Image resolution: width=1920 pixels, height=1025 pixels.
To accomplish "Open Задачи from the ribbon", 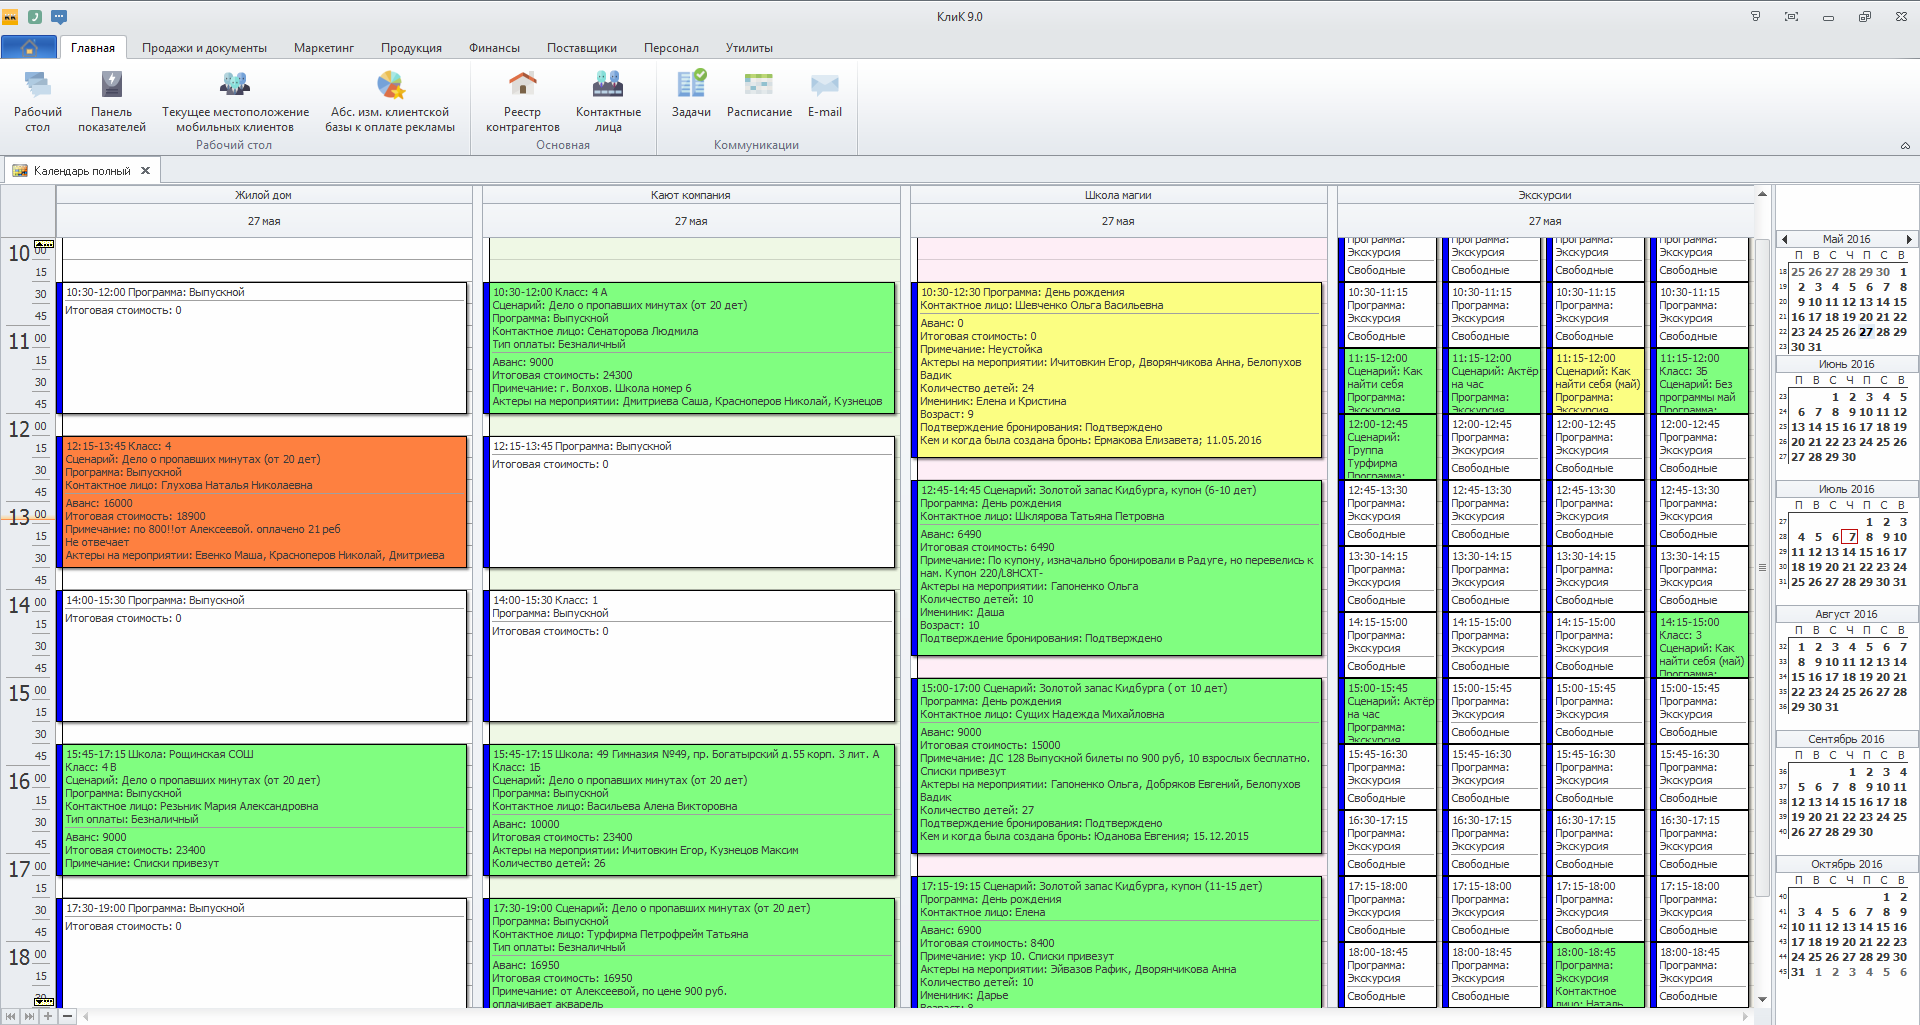I will point(691,94).
